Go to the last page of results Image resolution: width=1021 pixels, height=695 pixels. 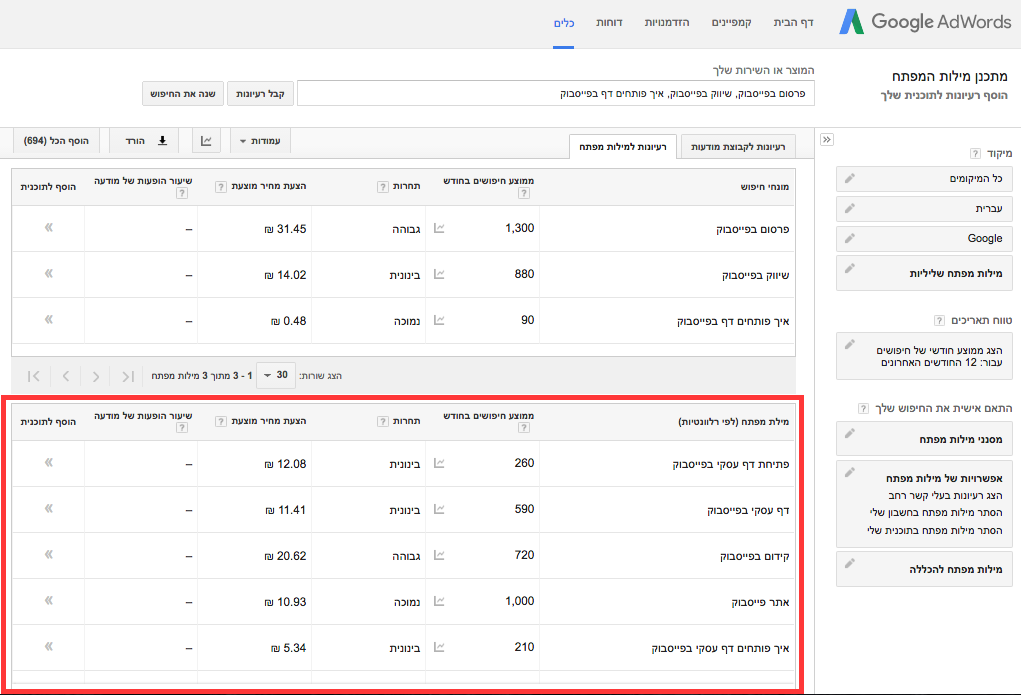(34, 376)
